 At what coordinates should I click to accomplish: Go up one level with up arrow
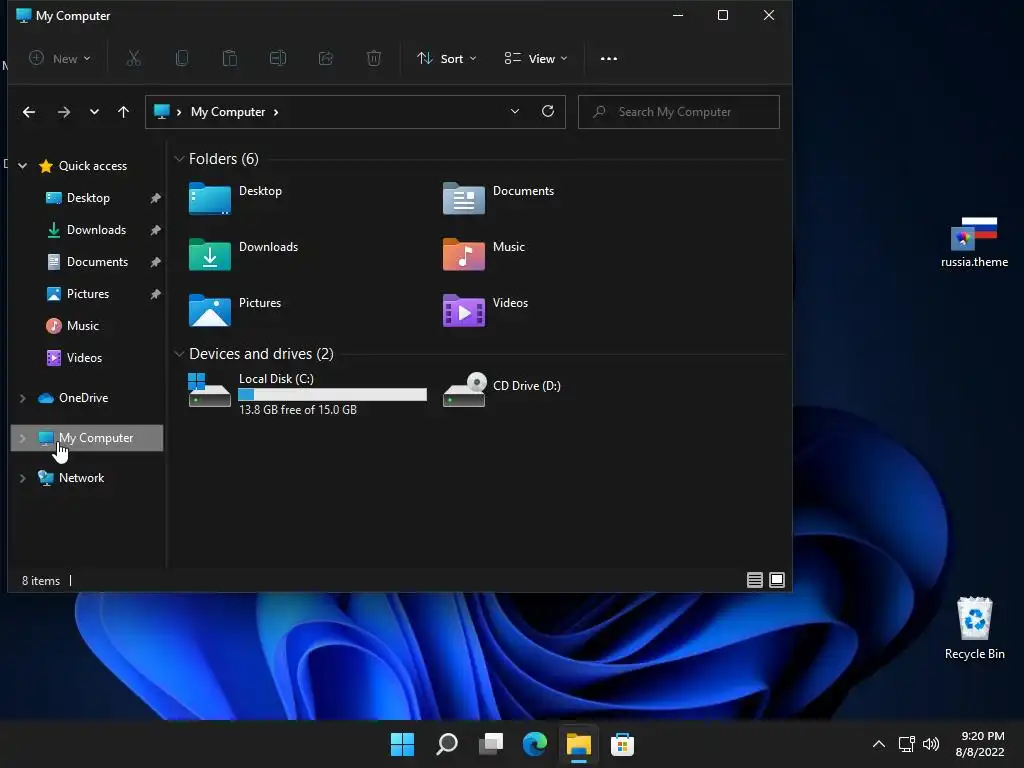click(x=123, y=112)
